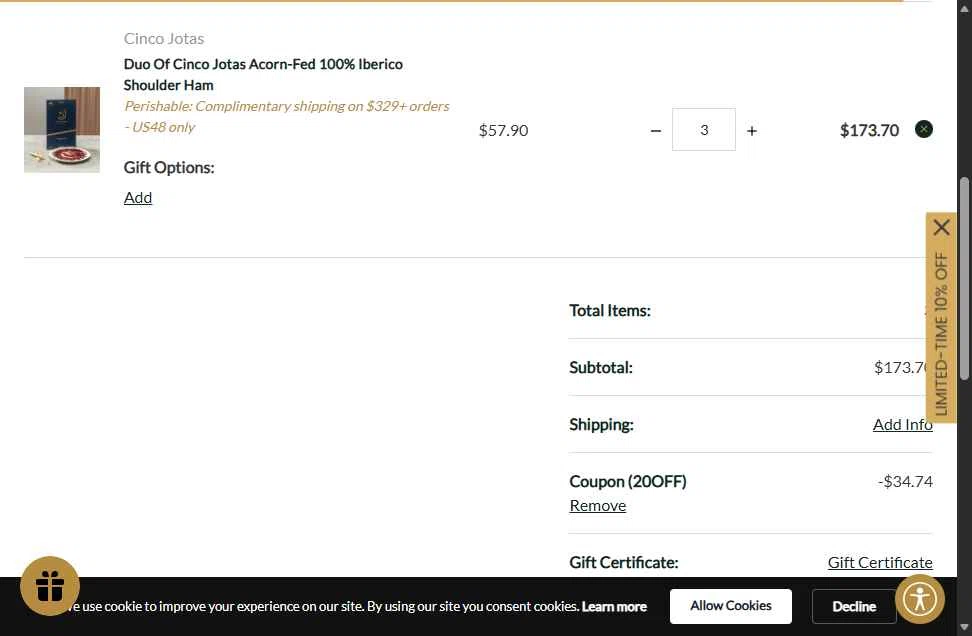Open the Duo Of Cinco Jotas product title

pos(263,74)
